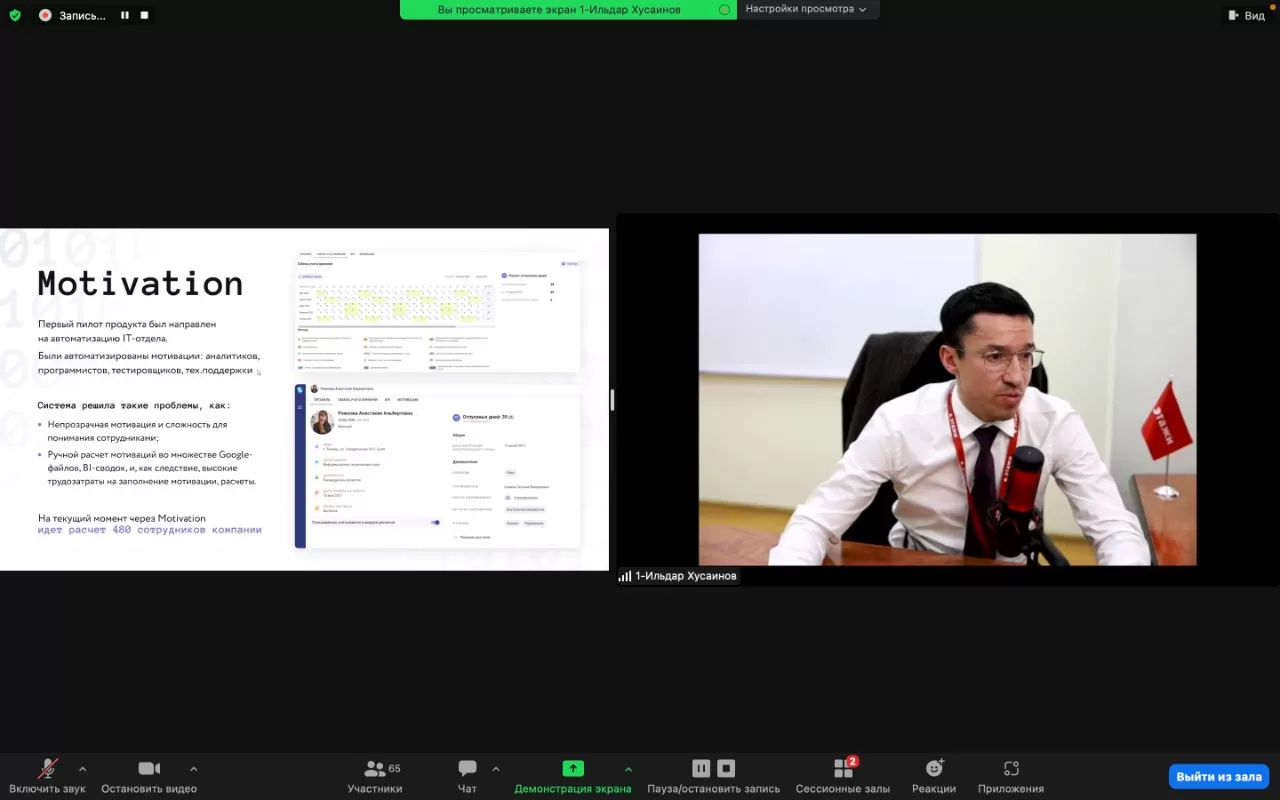Expand audio options arrow beside Включить звук
Screen dimensions: 1280x800
coord(82,769)
